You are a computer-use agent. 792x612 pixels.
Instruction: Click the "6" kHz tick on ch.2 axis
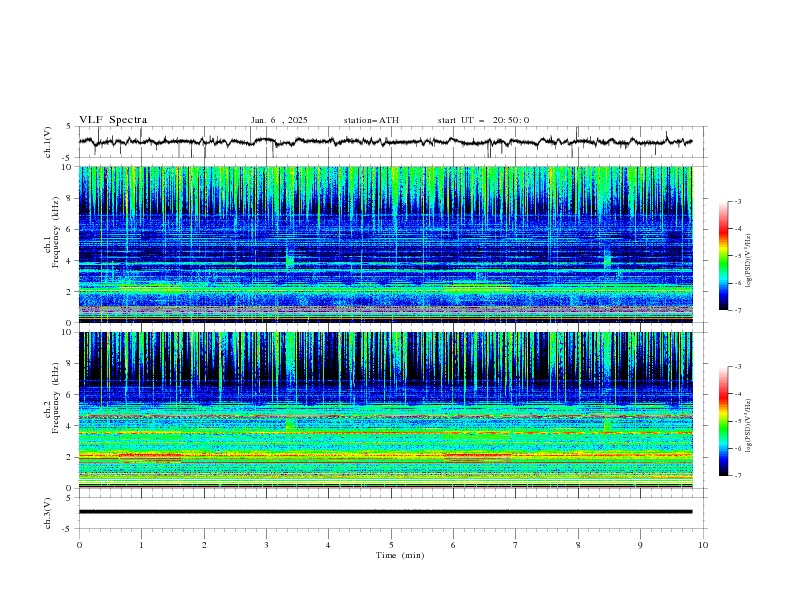point(71,395)
